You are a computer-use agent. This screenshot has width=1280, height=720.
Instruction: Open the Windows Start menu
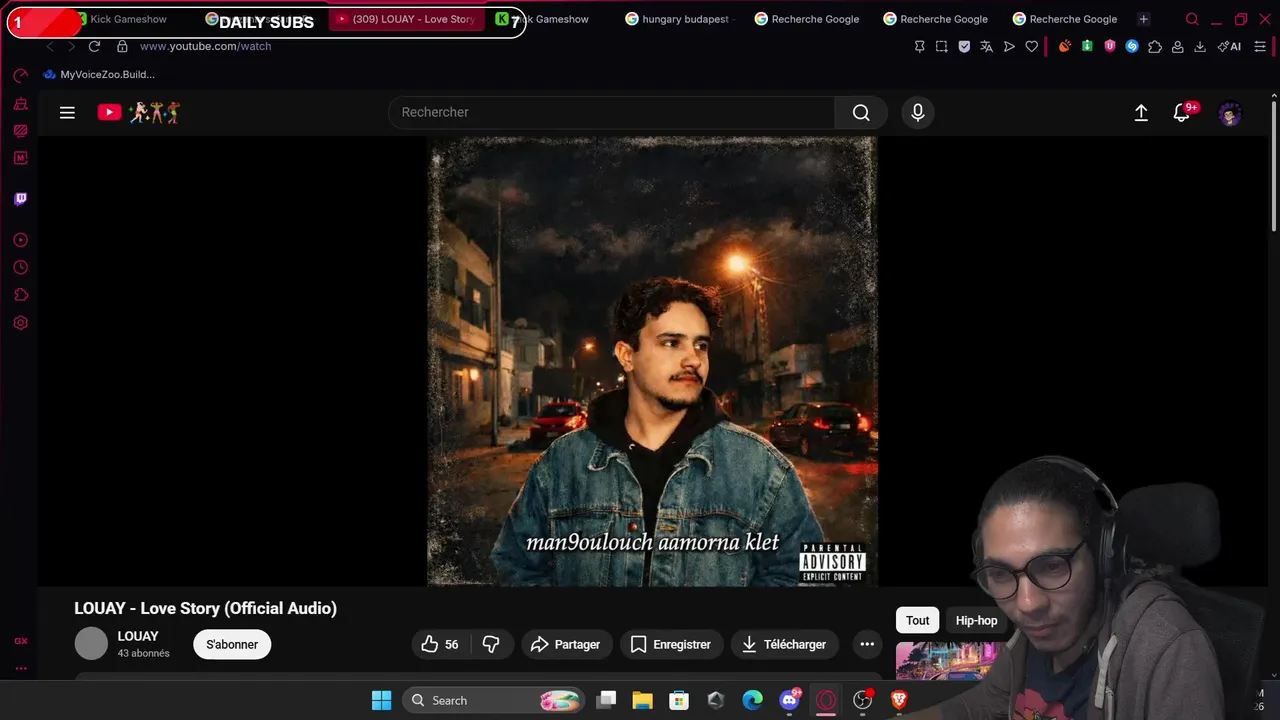coord(381,701)
